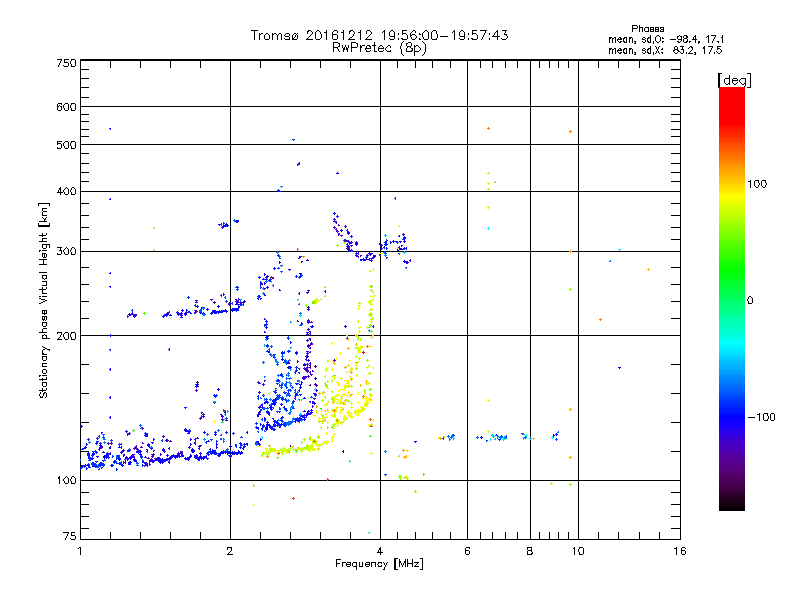Image resolution: width=800 pixels, height=600 pixels.
Task: Click the 'mean, sd,X: 83.2, 17.5' line
Action: tap(665, 50)
